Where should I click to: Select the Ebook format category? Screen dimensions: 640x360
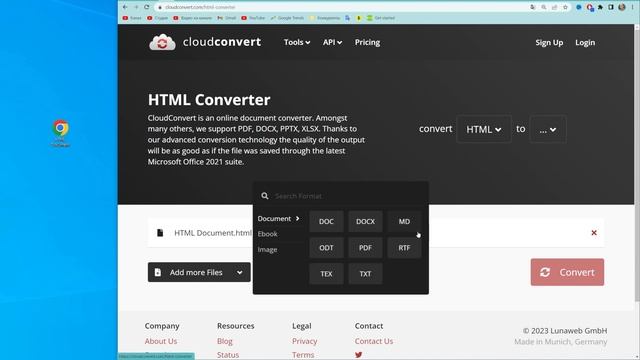267,234
